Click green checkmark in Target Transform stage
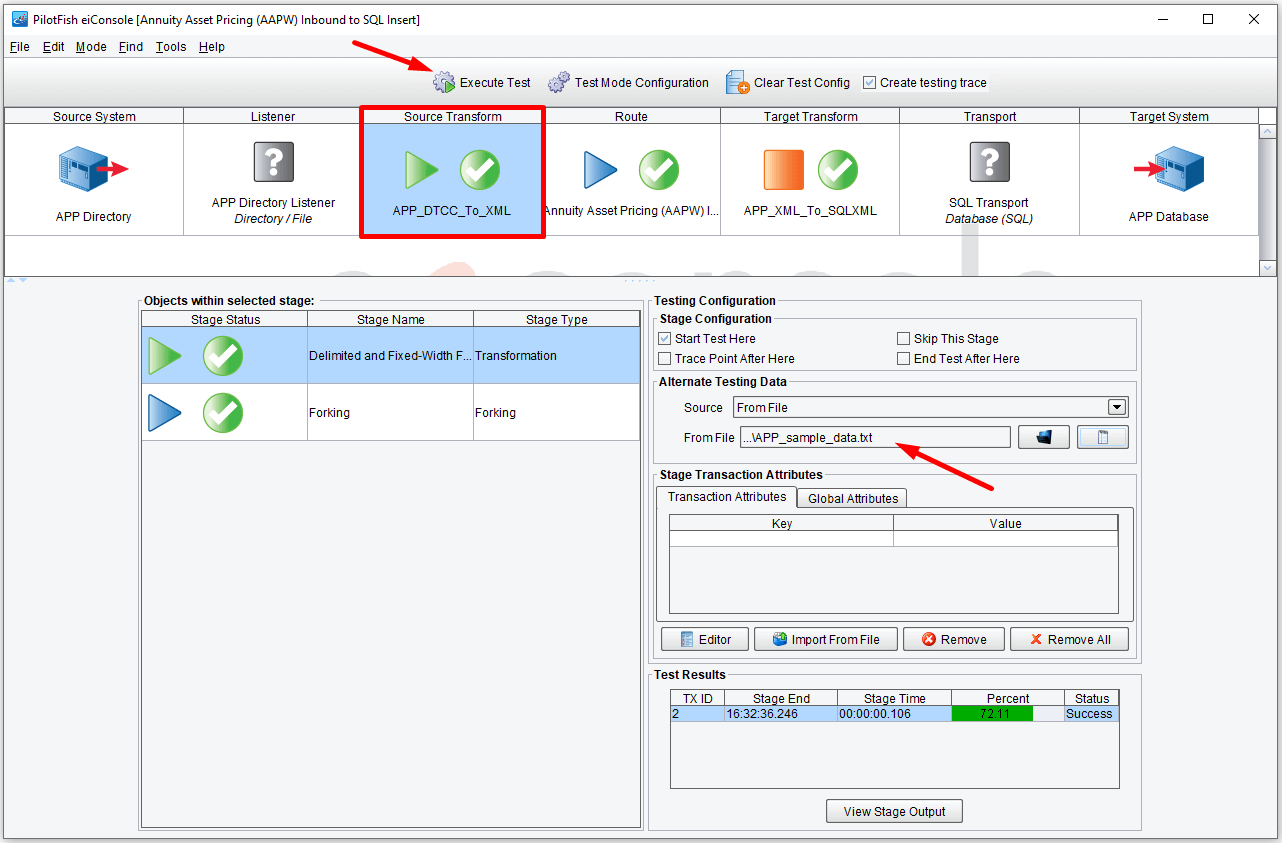The width and height of the screenshot is (1282, 843). click(x=838, y=170)
